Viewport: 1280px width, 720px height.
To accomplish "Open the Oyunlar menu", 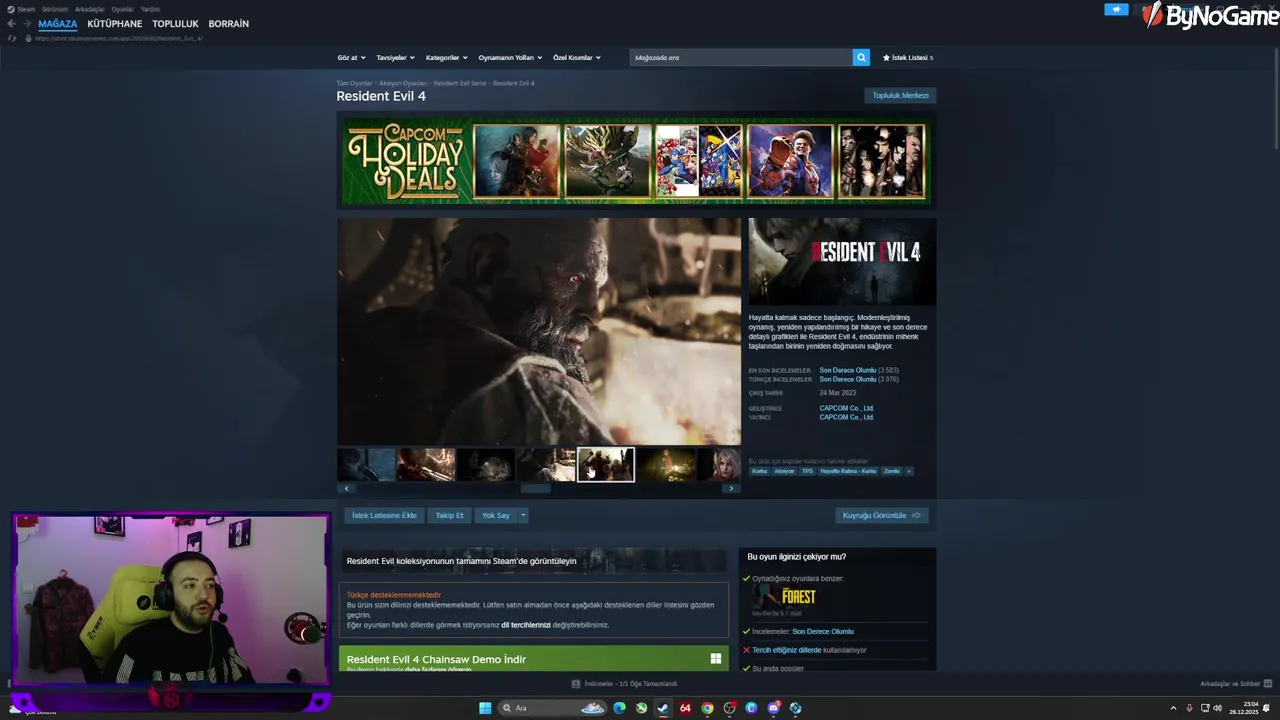I will [x=122, y=9].
